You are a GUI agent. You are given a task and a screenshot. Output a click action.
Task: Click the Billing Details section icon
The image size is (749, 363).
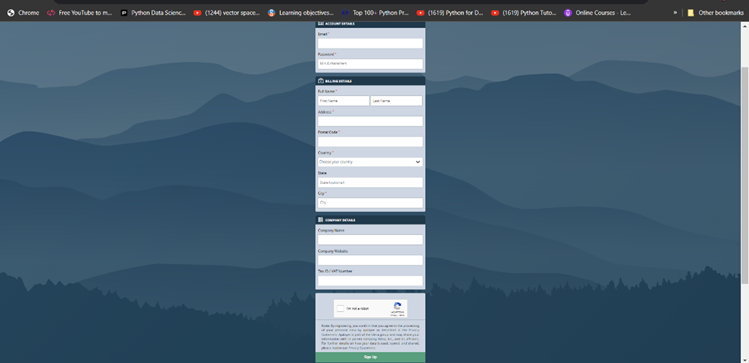tap(321, 81)
